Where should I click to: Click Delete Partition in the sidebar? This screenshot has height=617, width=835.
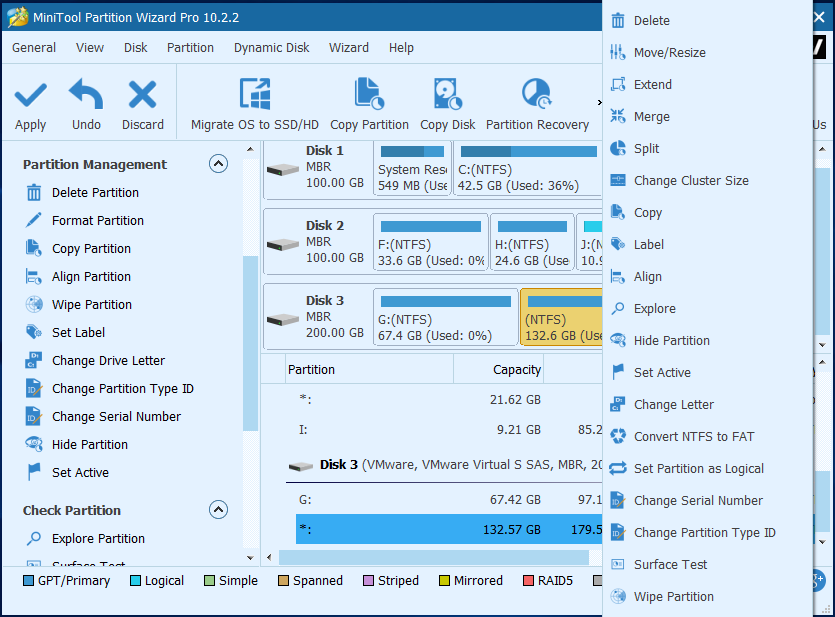point(95,193)
